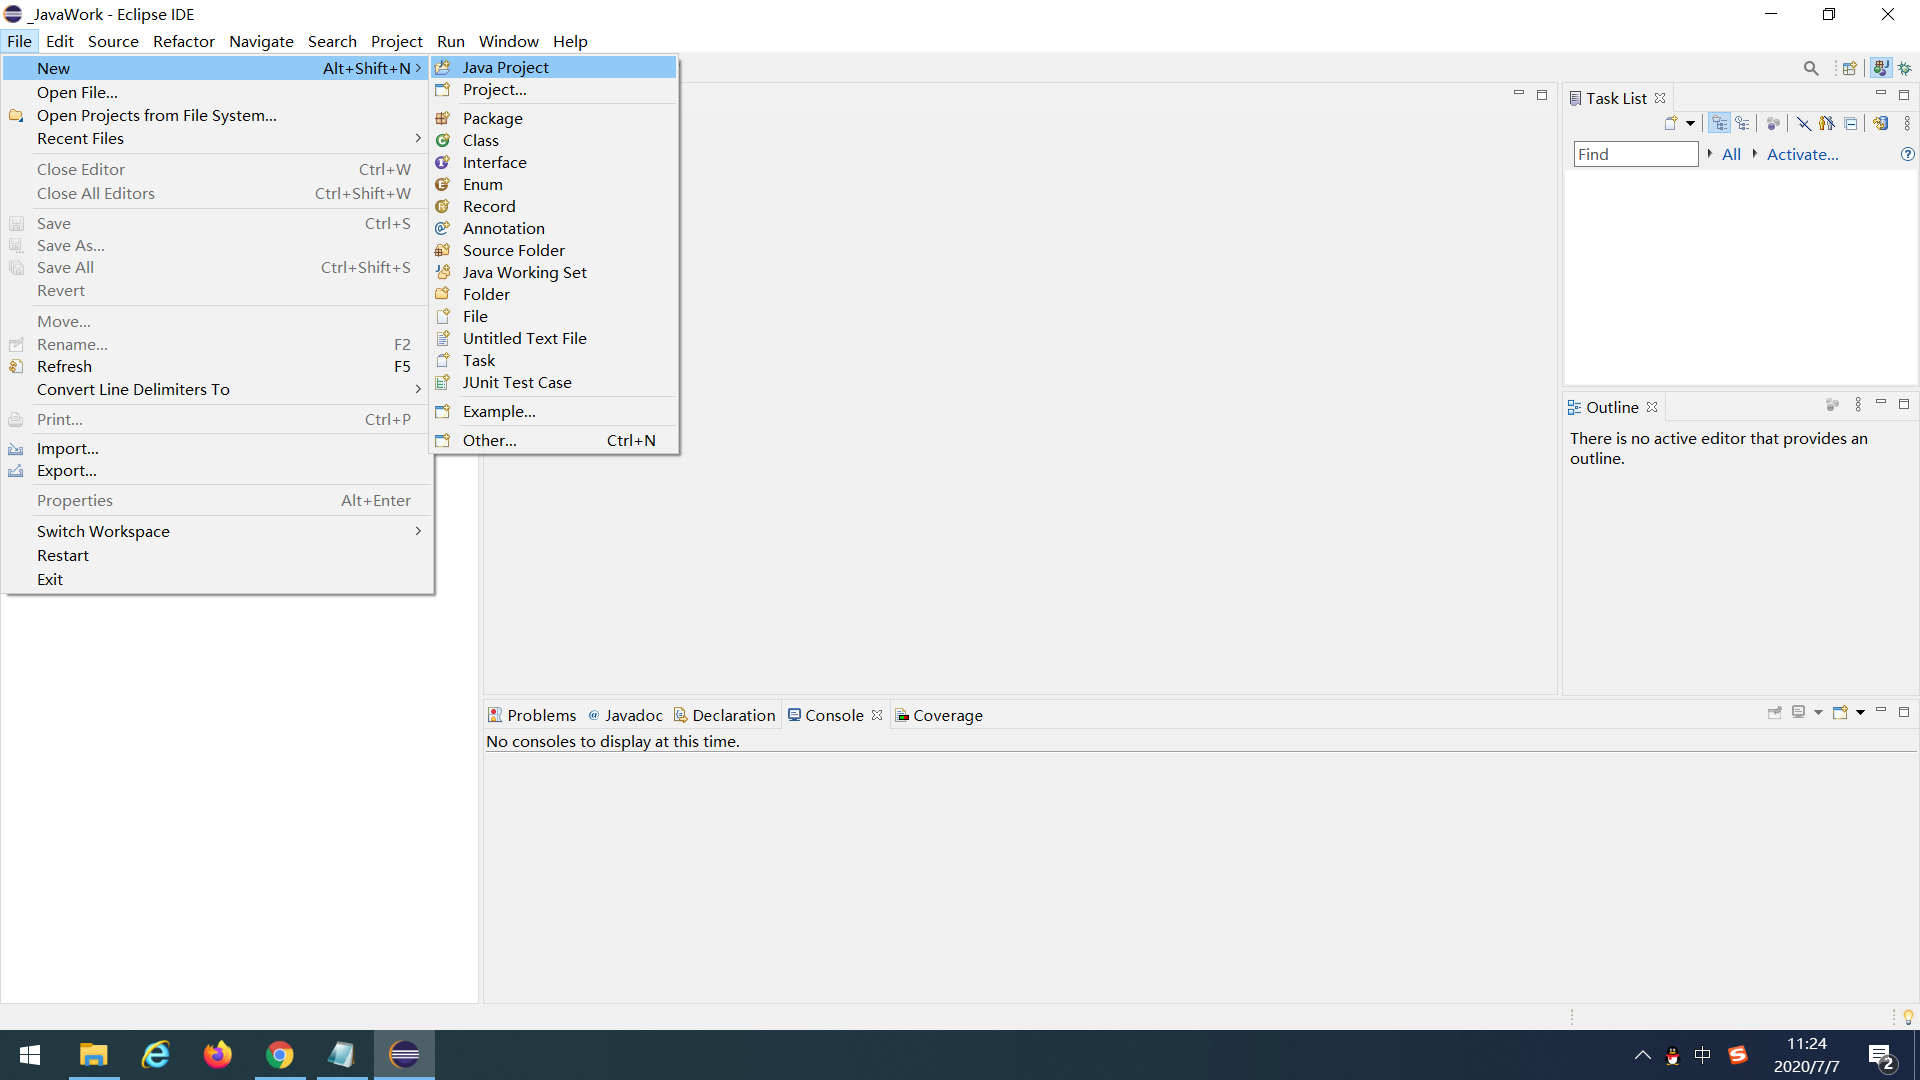Click the Untitled Text File icon
Image resolution: width=1920 pixels, height=1080 pixels.
(442, 338)
